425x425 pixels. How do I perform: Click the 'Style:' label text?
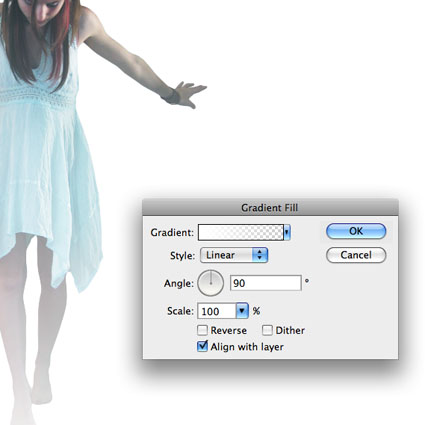click(182, 256)
